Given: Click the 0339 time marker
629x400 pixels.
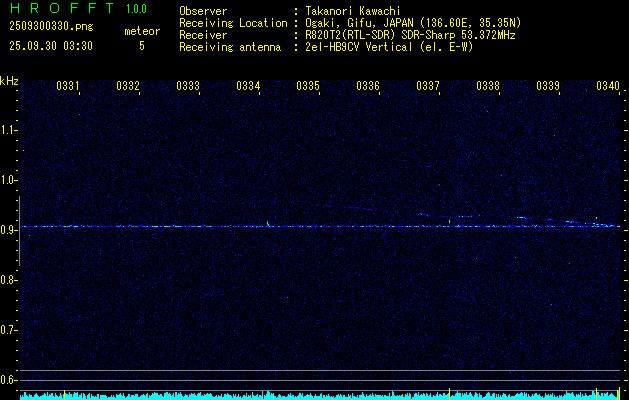Looking at the screenshot, I should (x=548, y=86).
